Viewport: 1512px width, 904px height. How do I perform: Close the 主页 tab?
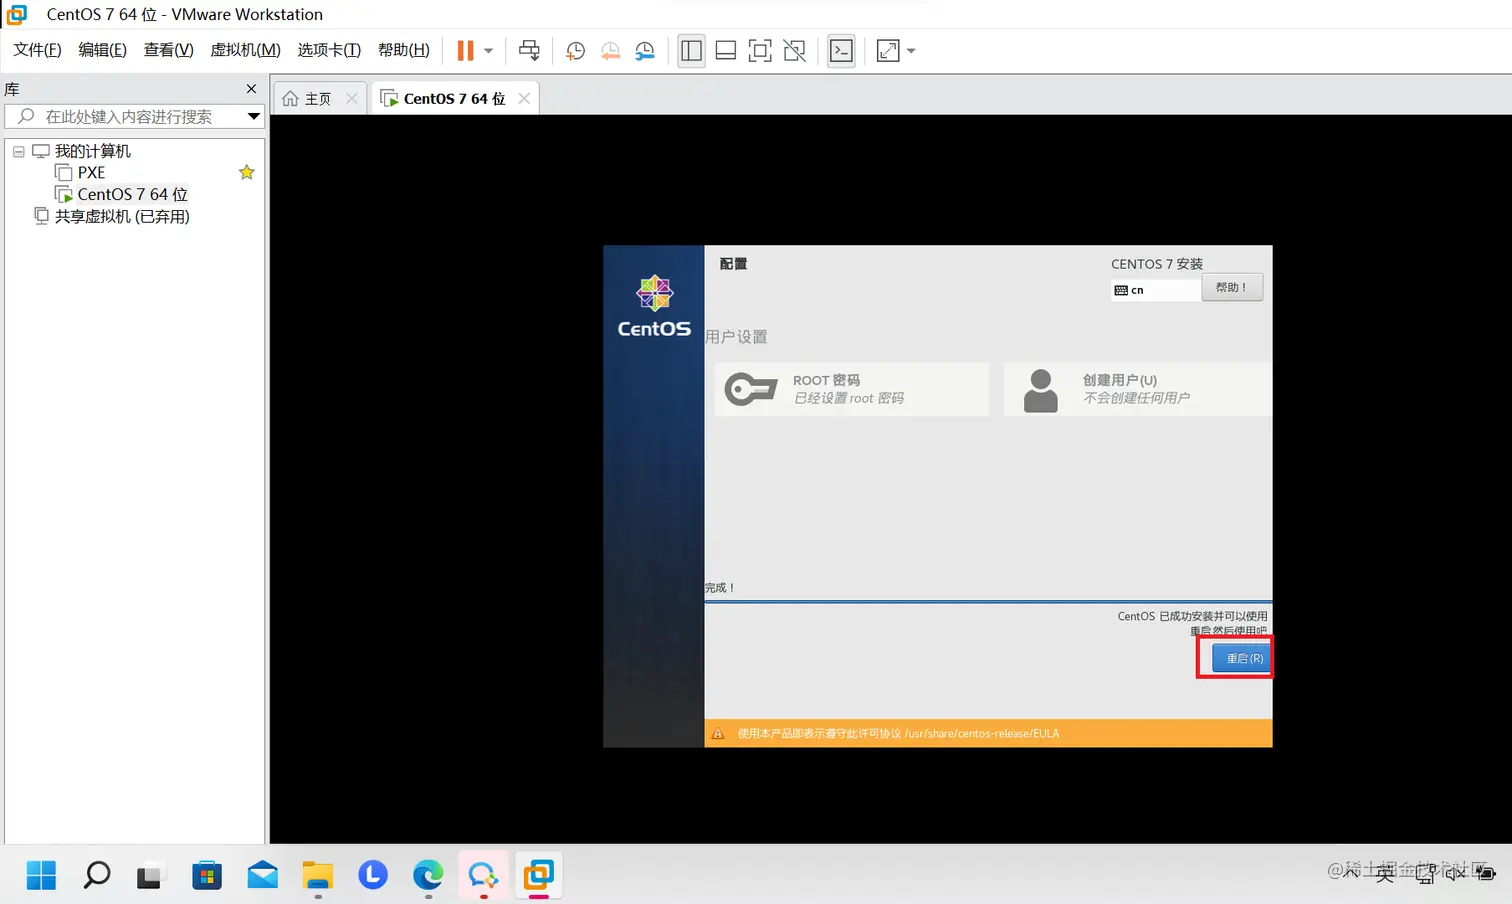tap(352, 98)
